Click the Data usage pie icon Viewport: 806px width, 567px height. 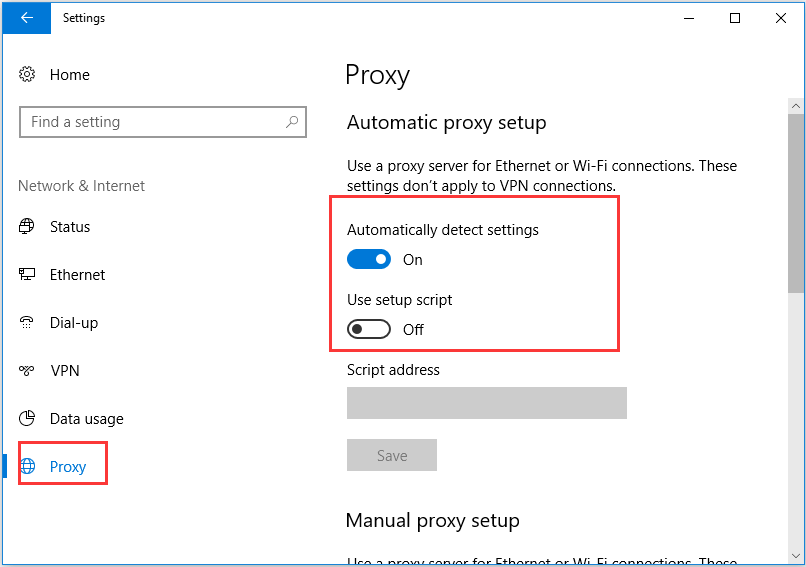[x=27, y=418]
